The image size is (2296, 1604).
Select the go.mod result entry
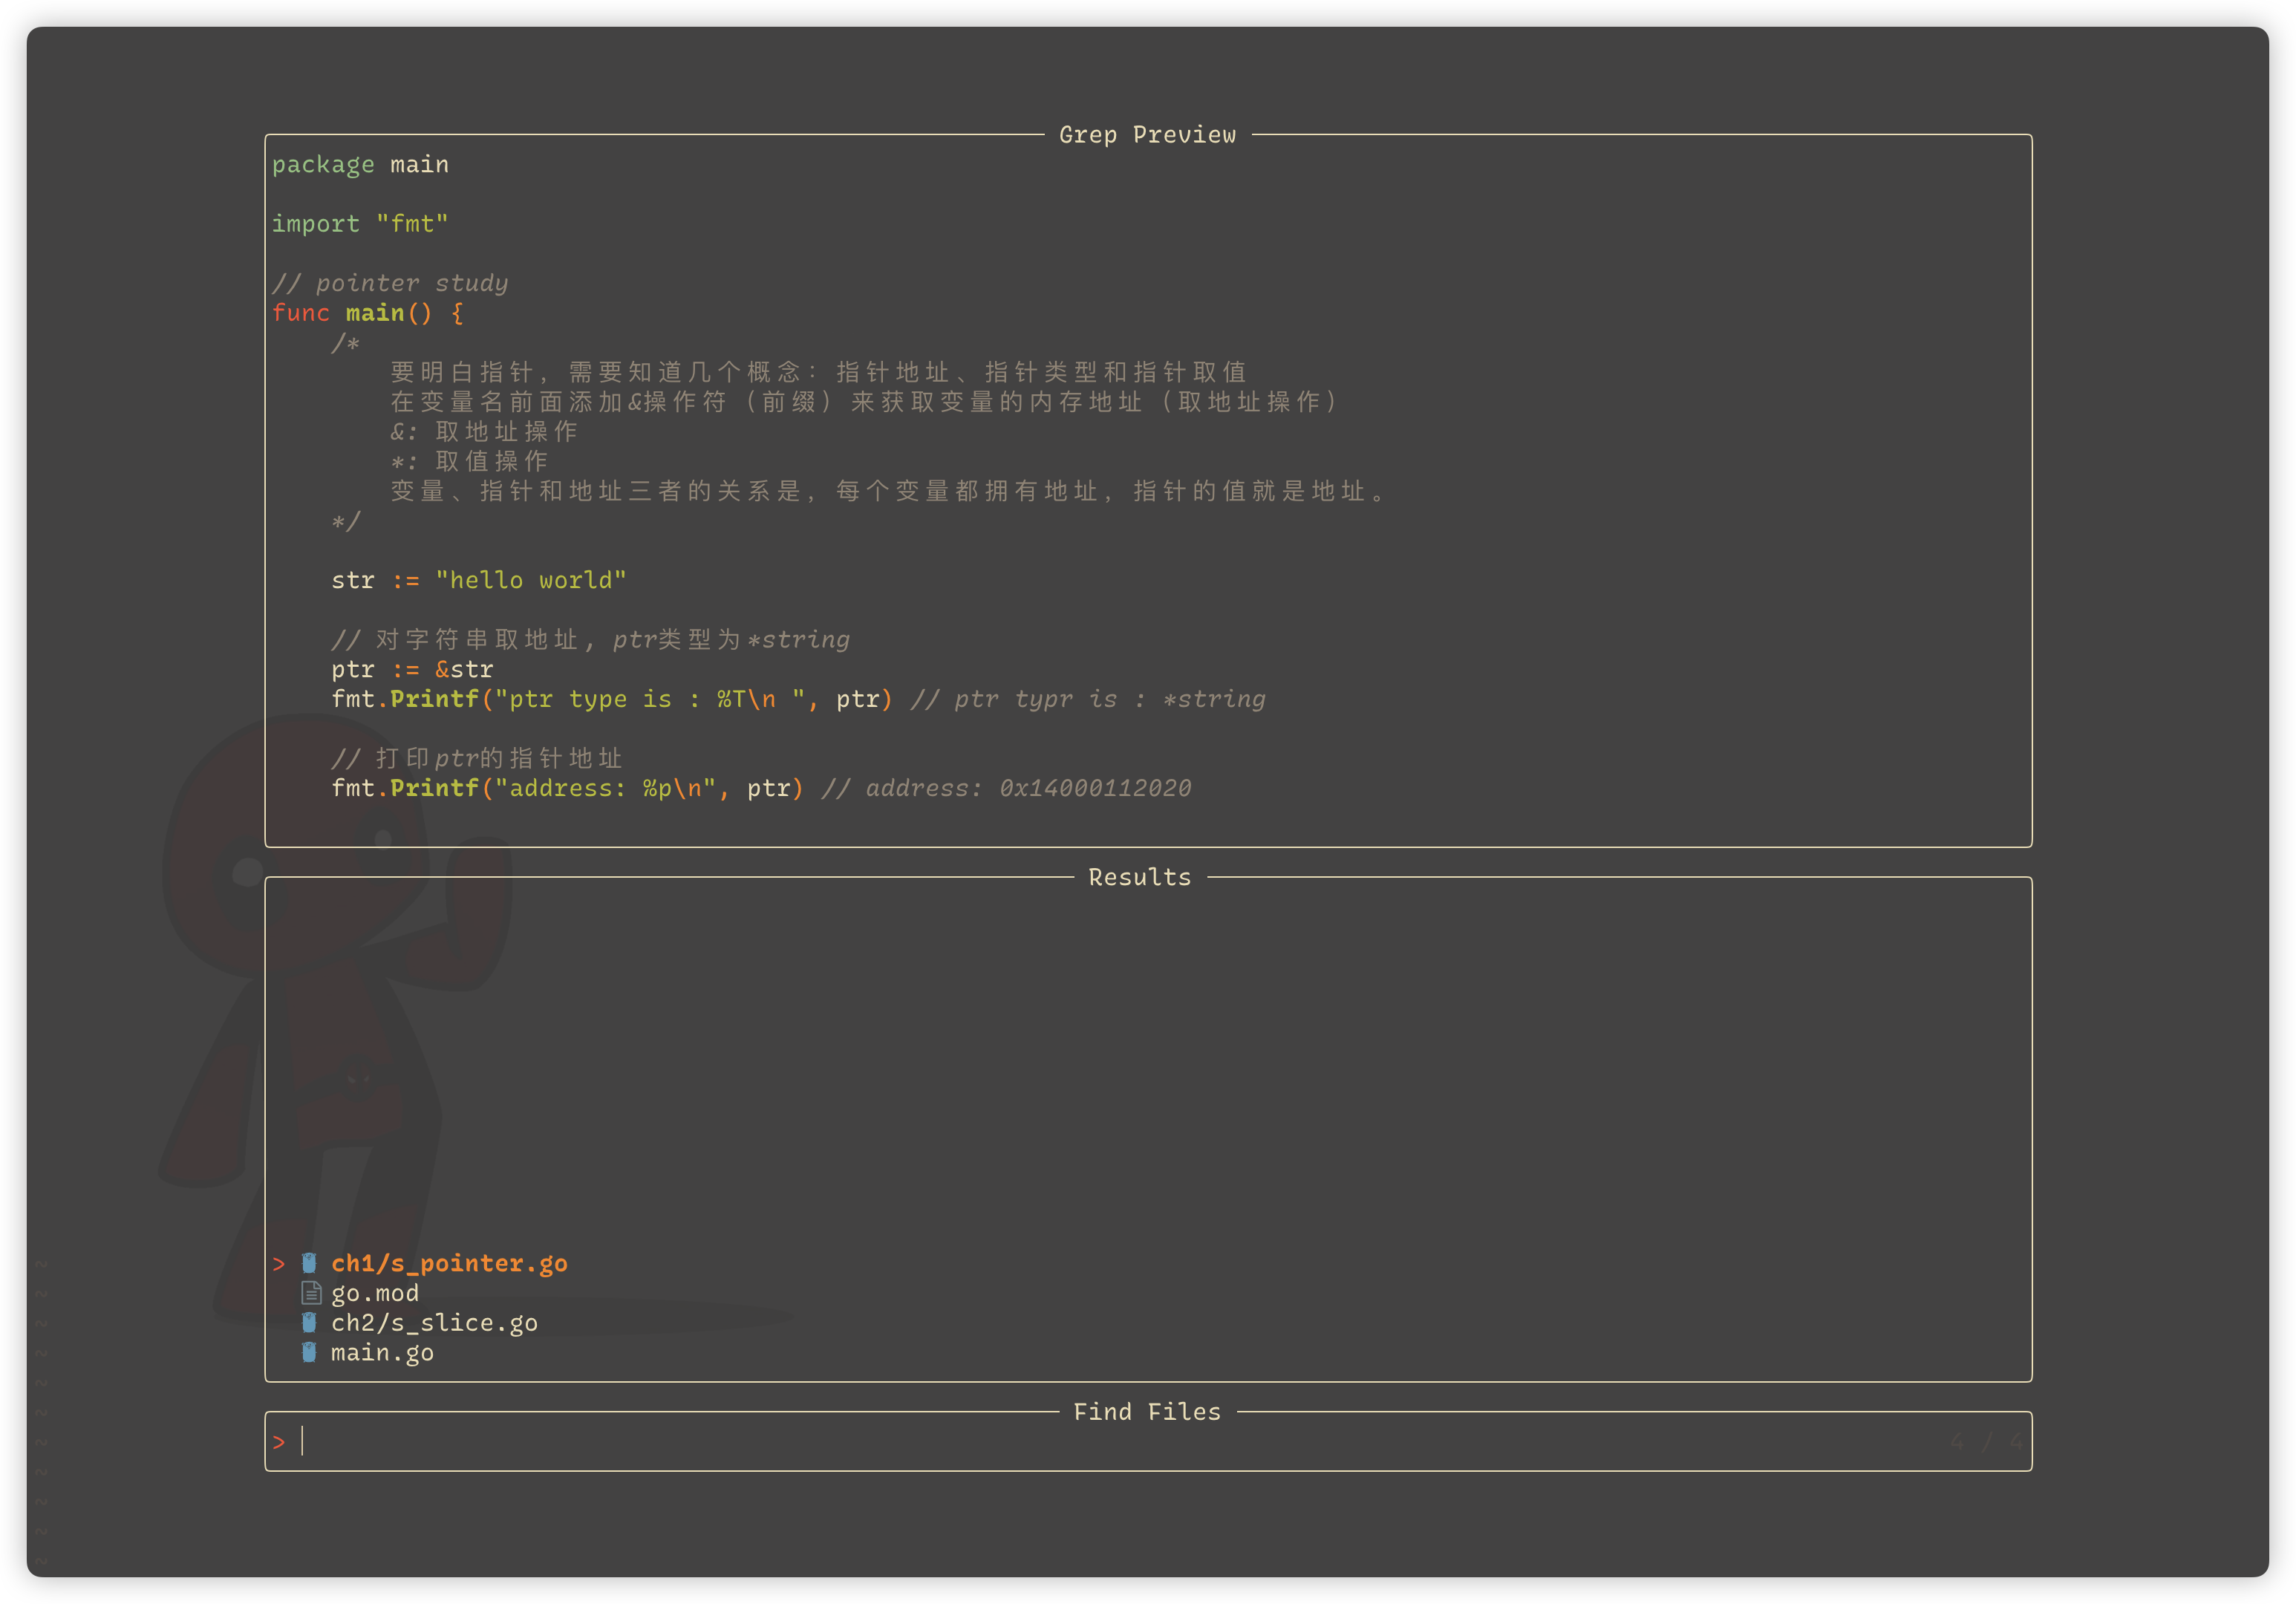[x=375, y=1293]
